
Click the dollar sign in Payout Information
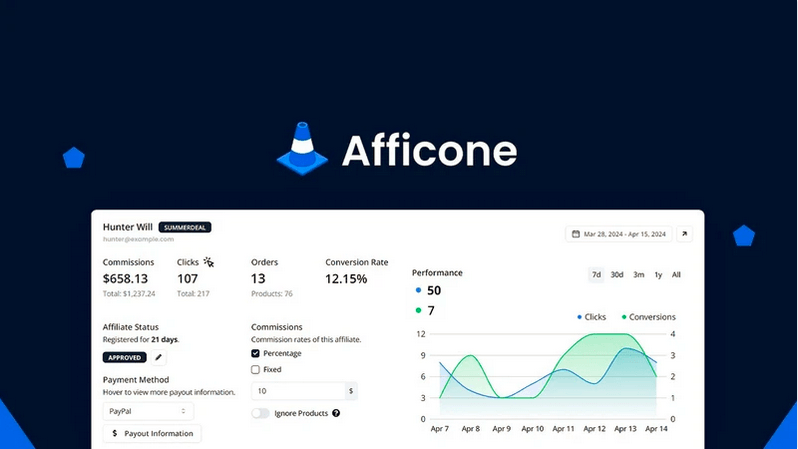coord(115,433)
